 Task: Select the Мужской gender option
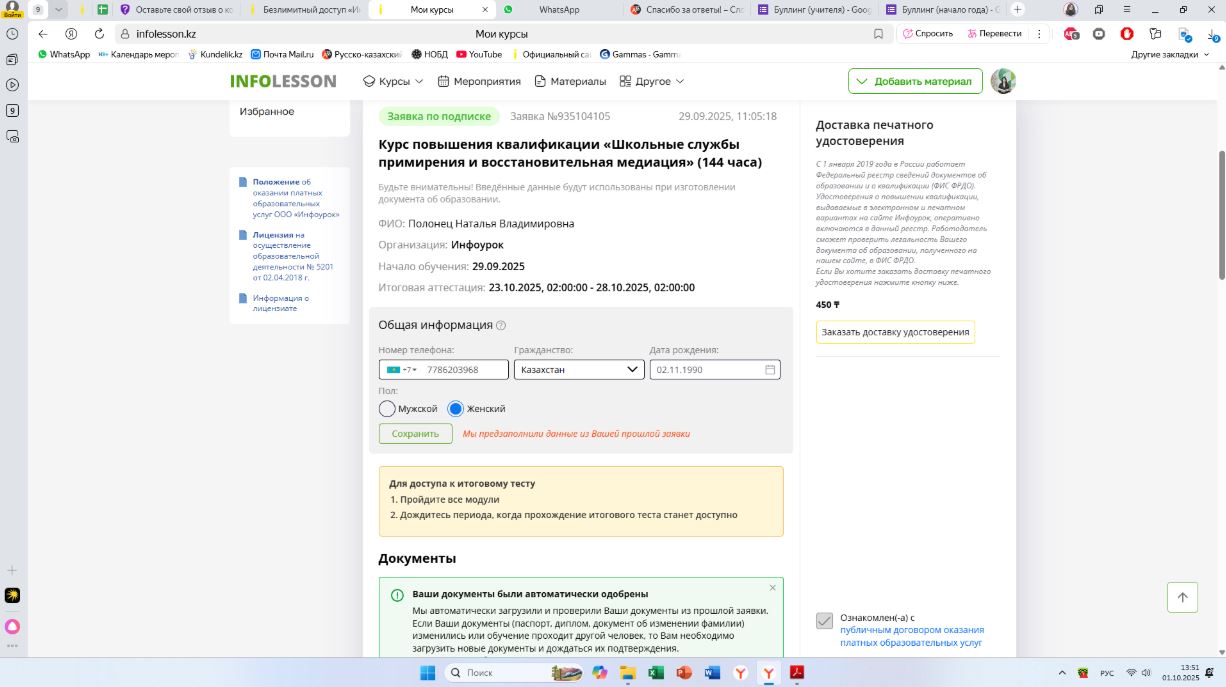pyautogui.click(x=388, y=409)
